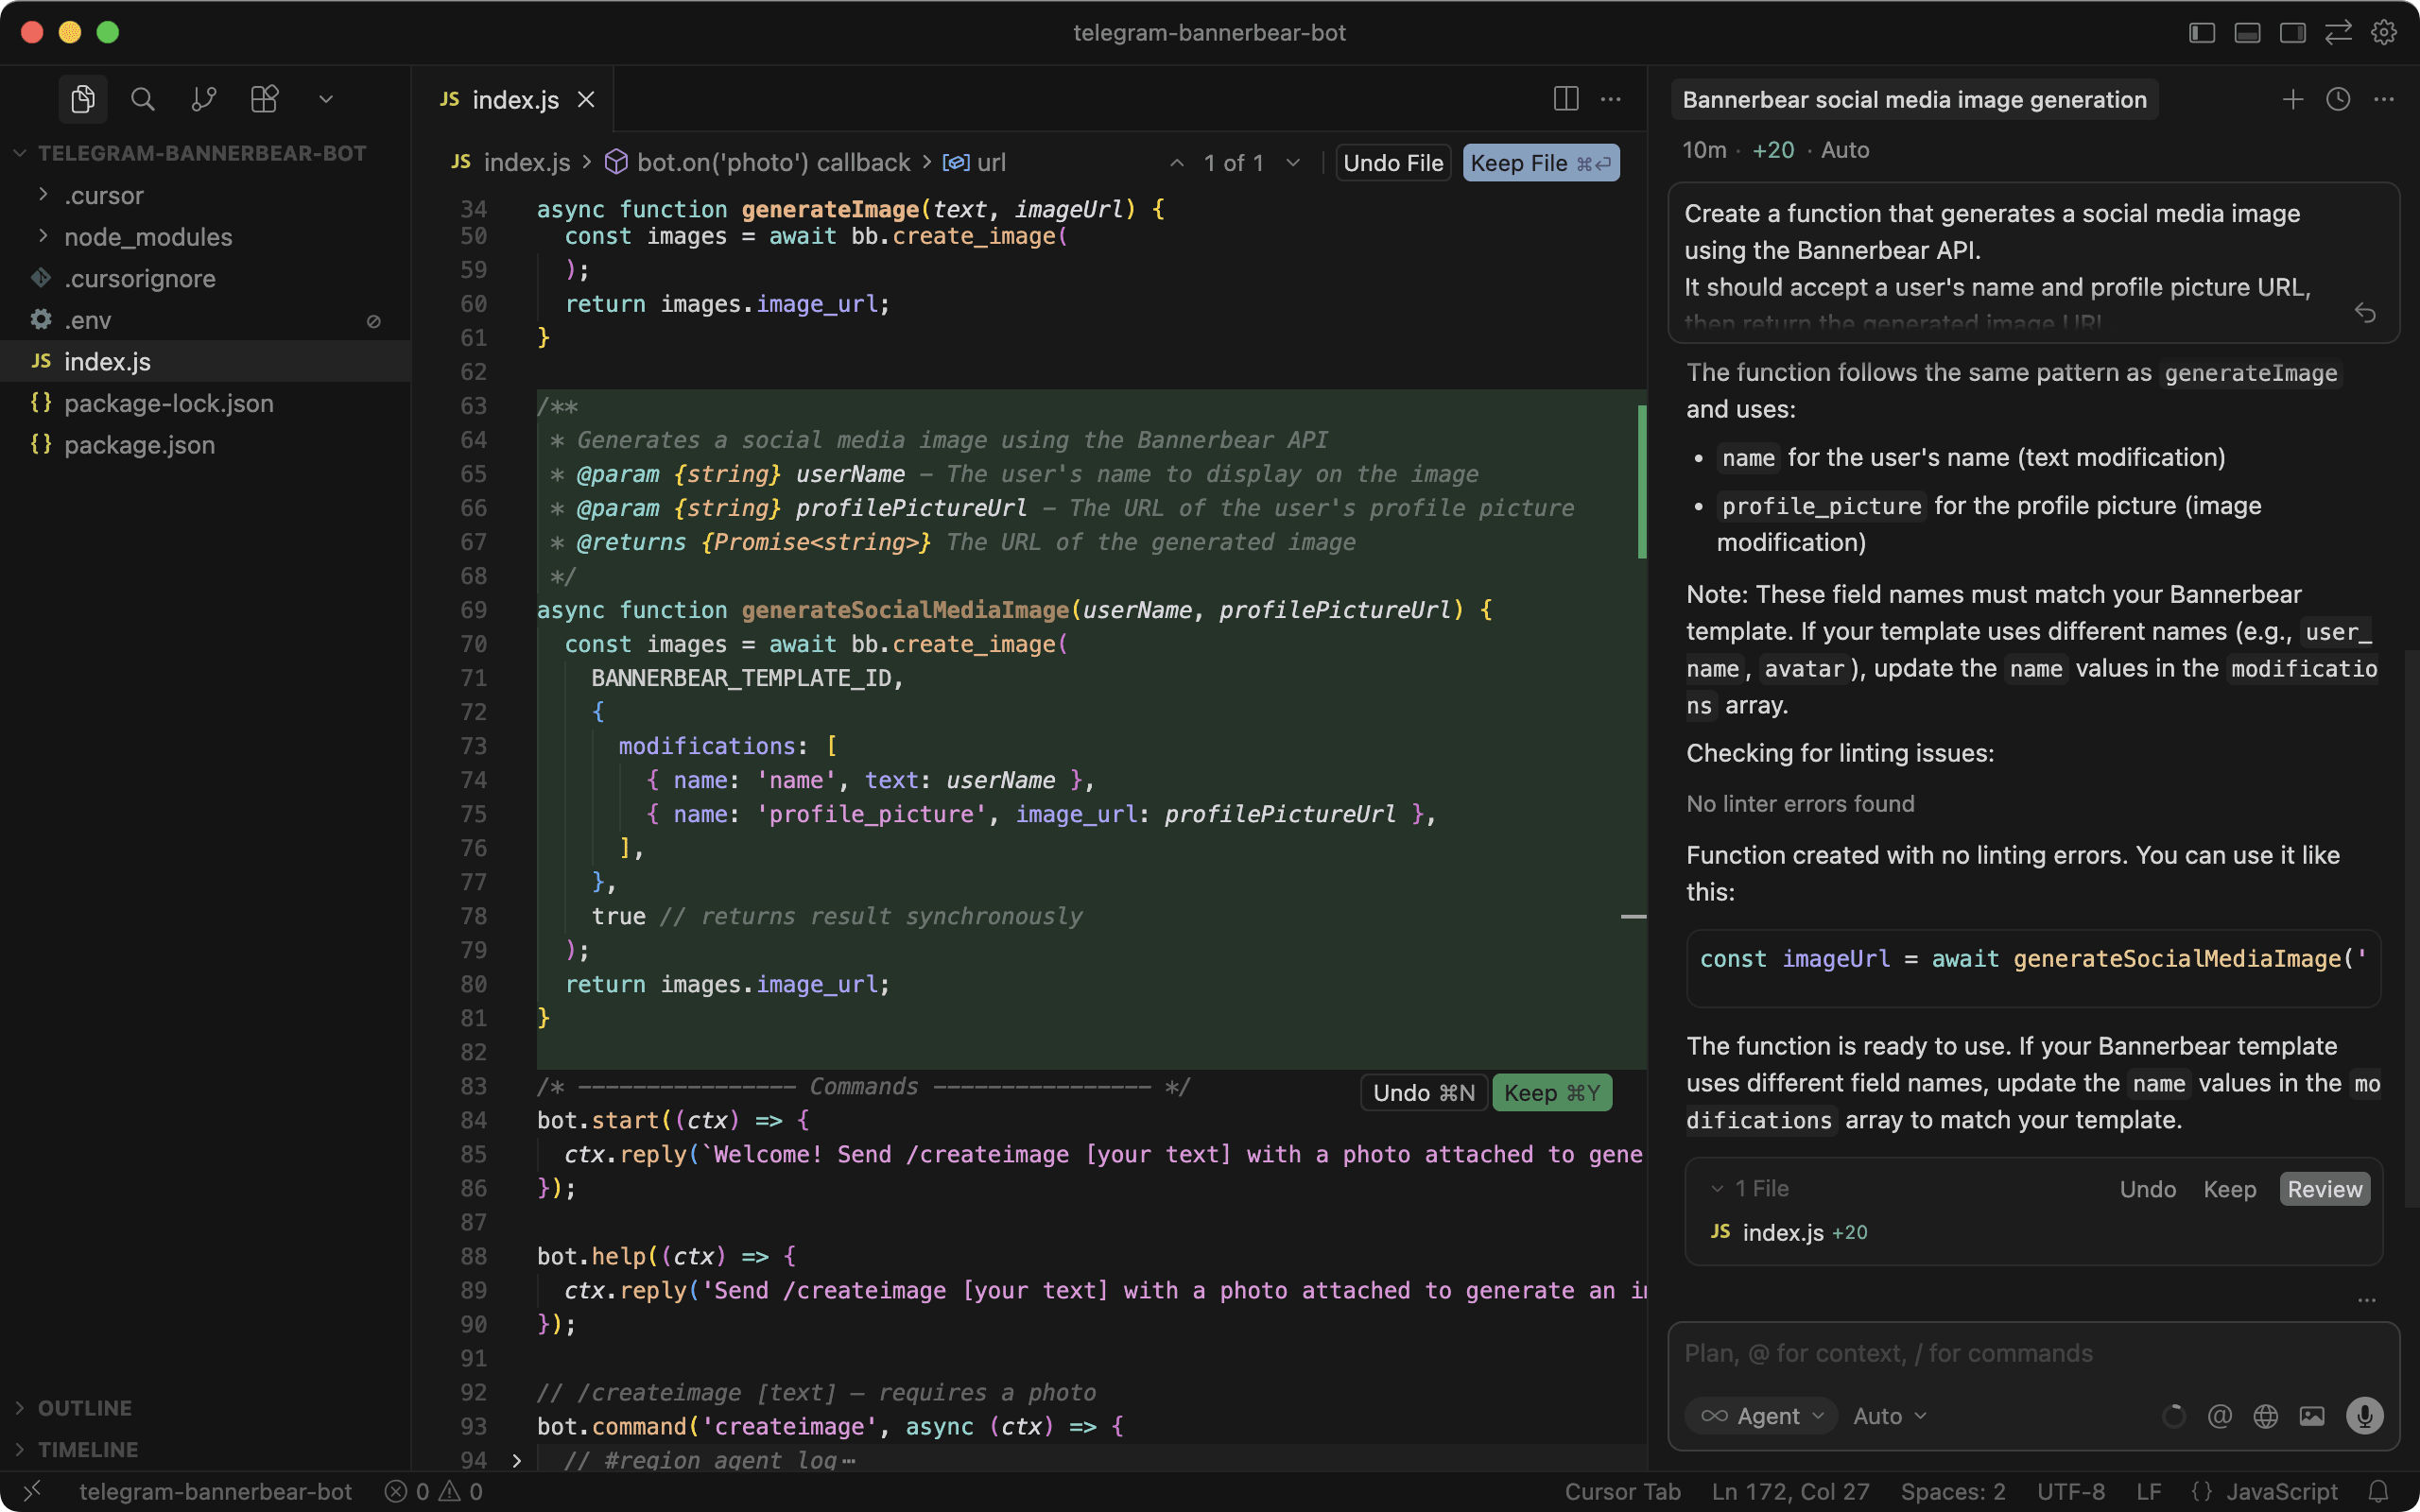Expand the OUTLINE section
This screenshot has height=1512, width=2420.
83,1407
